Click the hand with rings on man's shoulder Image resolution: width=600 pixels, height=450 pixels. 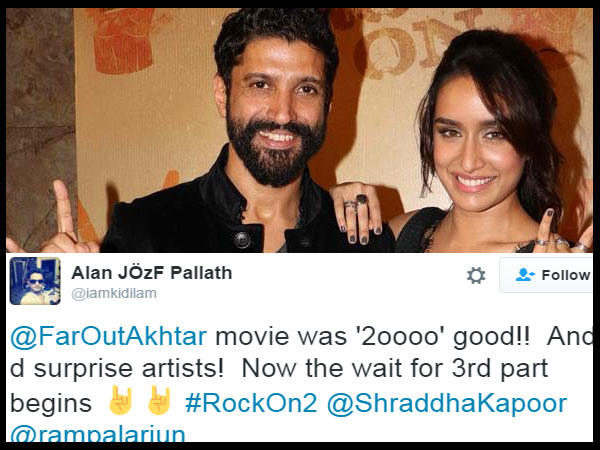[x=357, y=213]
